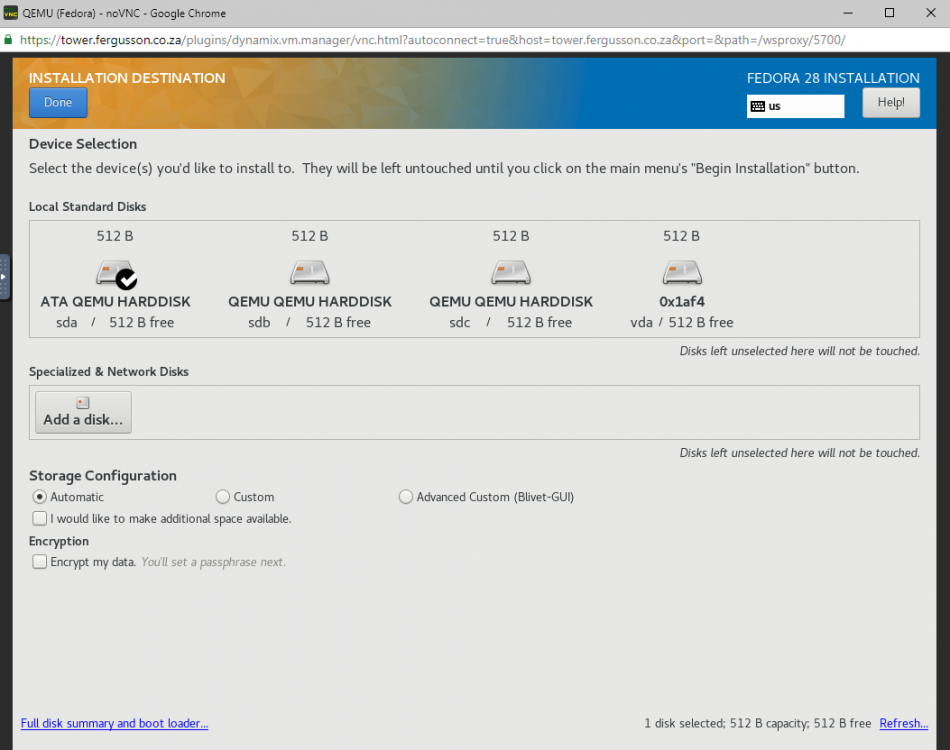Maximize the Chrome window
The image size is (950, 750).
(889, 13)
